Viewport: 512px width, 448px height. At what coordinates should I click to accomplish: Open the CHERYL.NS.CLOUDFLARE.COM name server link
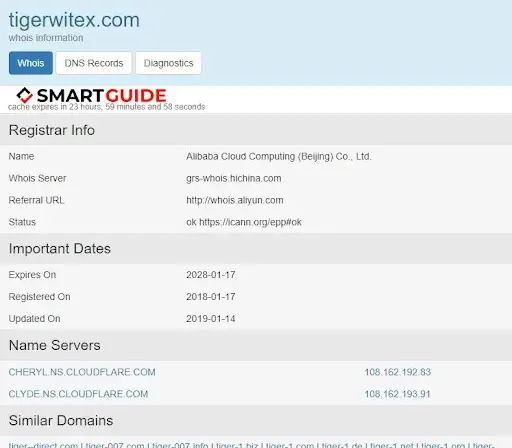click(82, 372)
